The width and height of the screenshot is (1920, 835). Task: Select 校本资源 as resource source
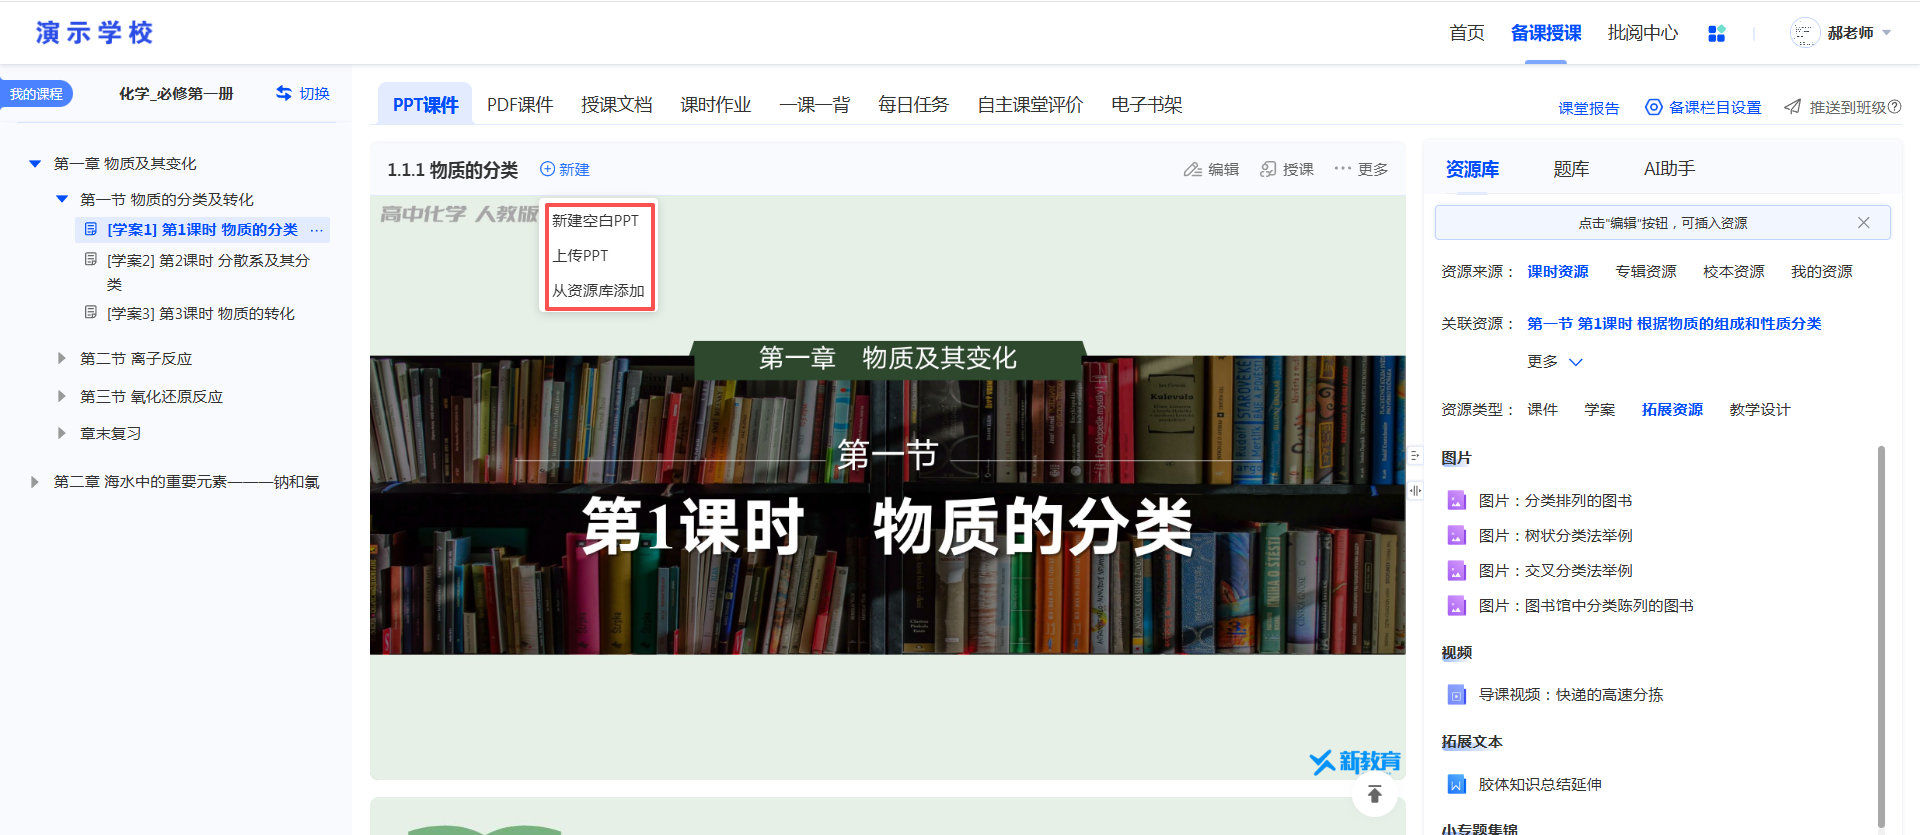[x=1734, y=272]
